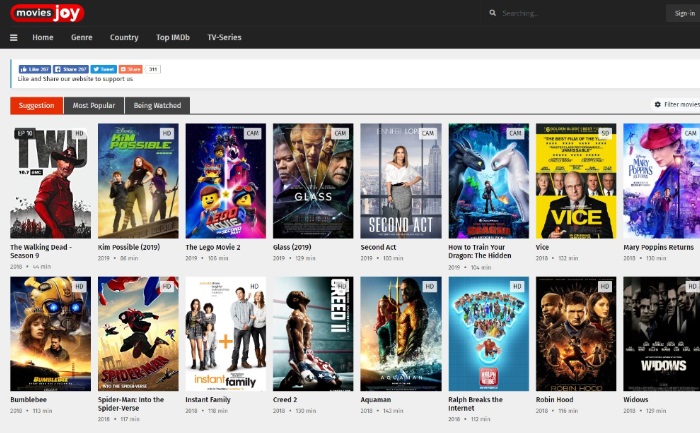Click the orange Share button

(130, 69)
